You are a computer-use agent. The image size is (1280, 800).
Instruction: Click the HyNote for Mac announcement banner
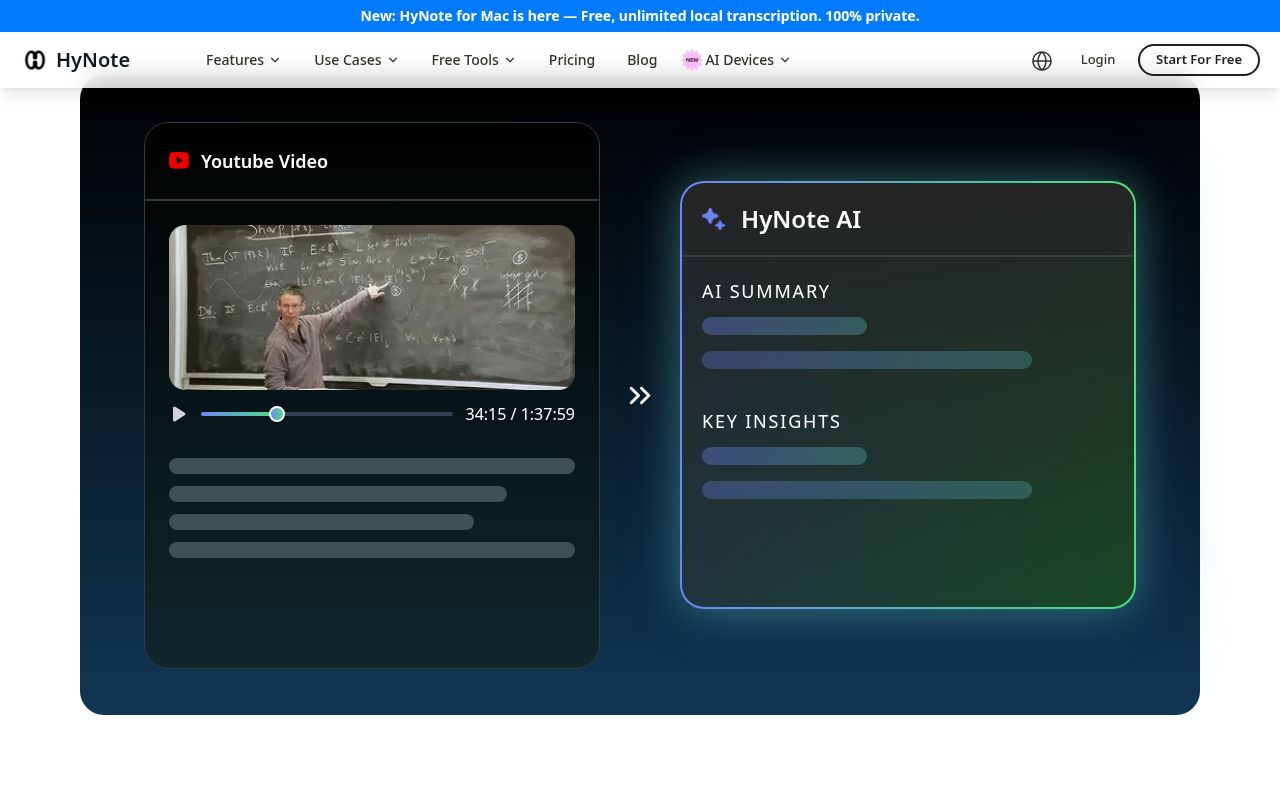(x=640, y=16)
